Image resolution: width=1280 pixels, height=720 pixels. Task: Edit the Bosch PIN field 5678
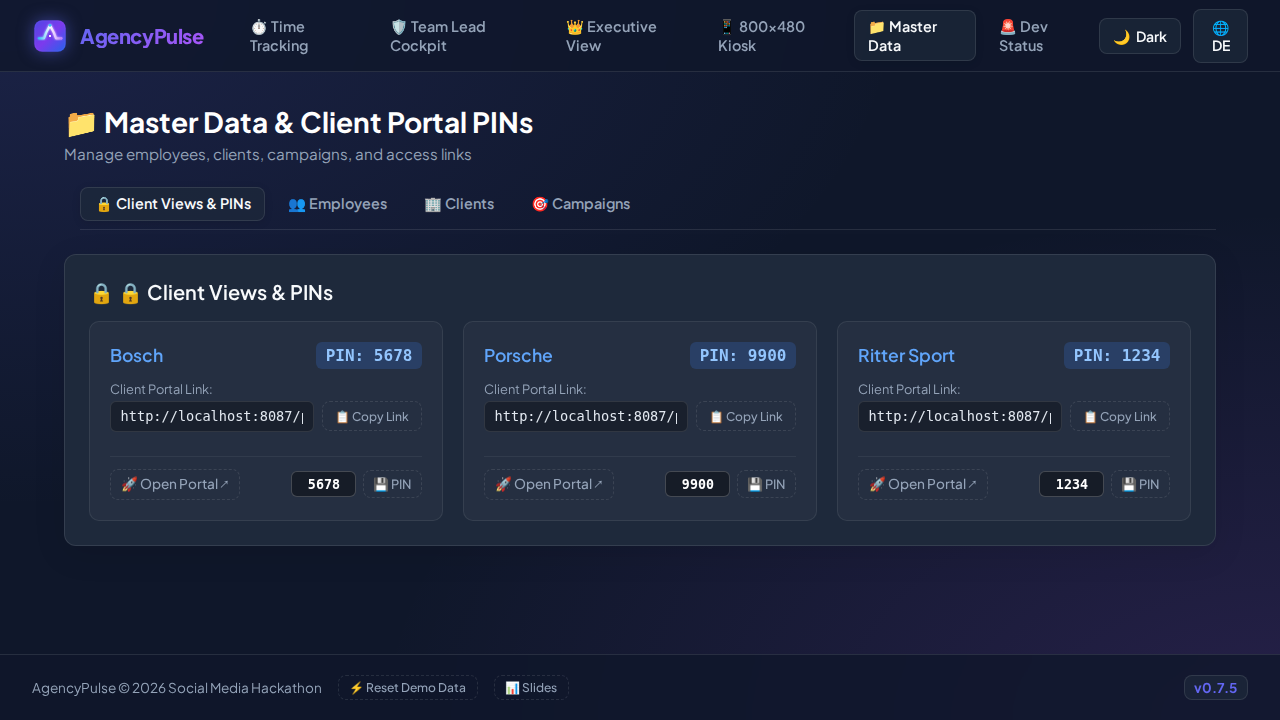323,484
